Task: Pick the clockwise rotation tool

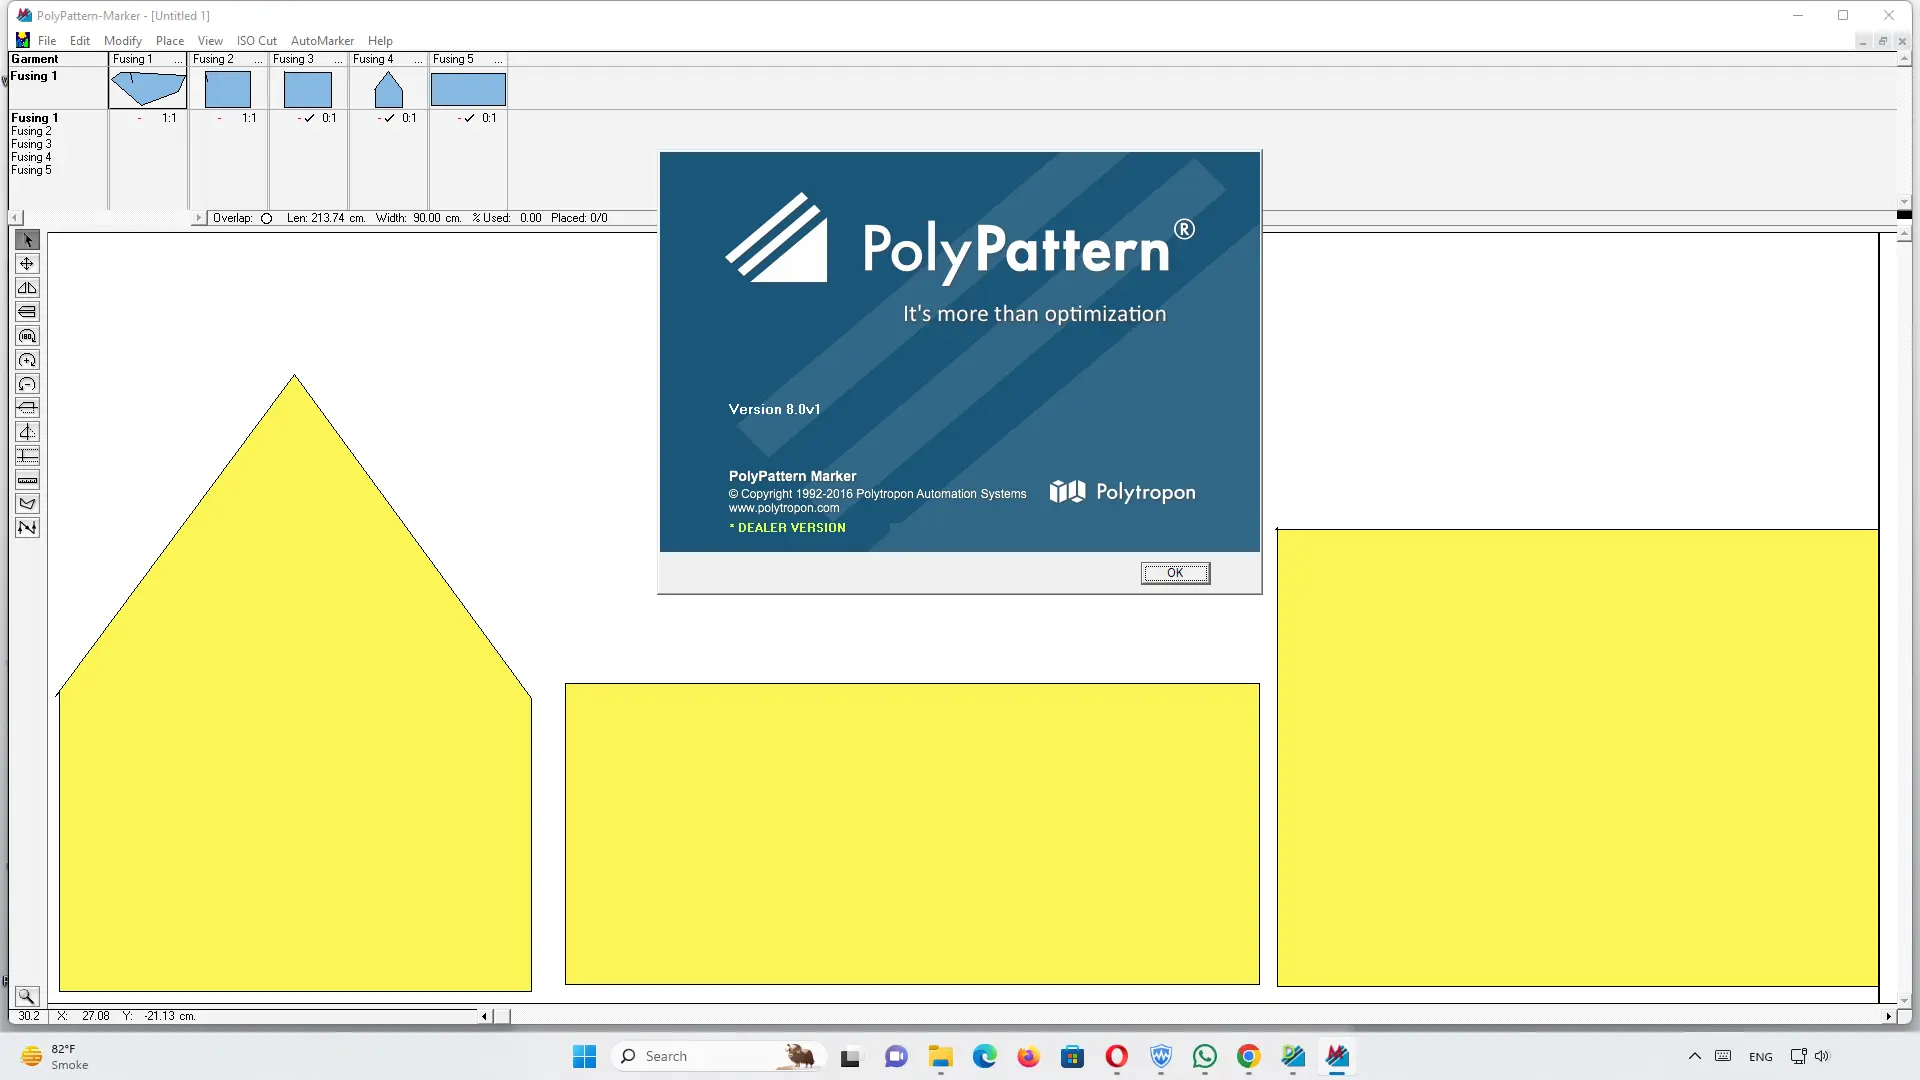Action: pos(27,360)
